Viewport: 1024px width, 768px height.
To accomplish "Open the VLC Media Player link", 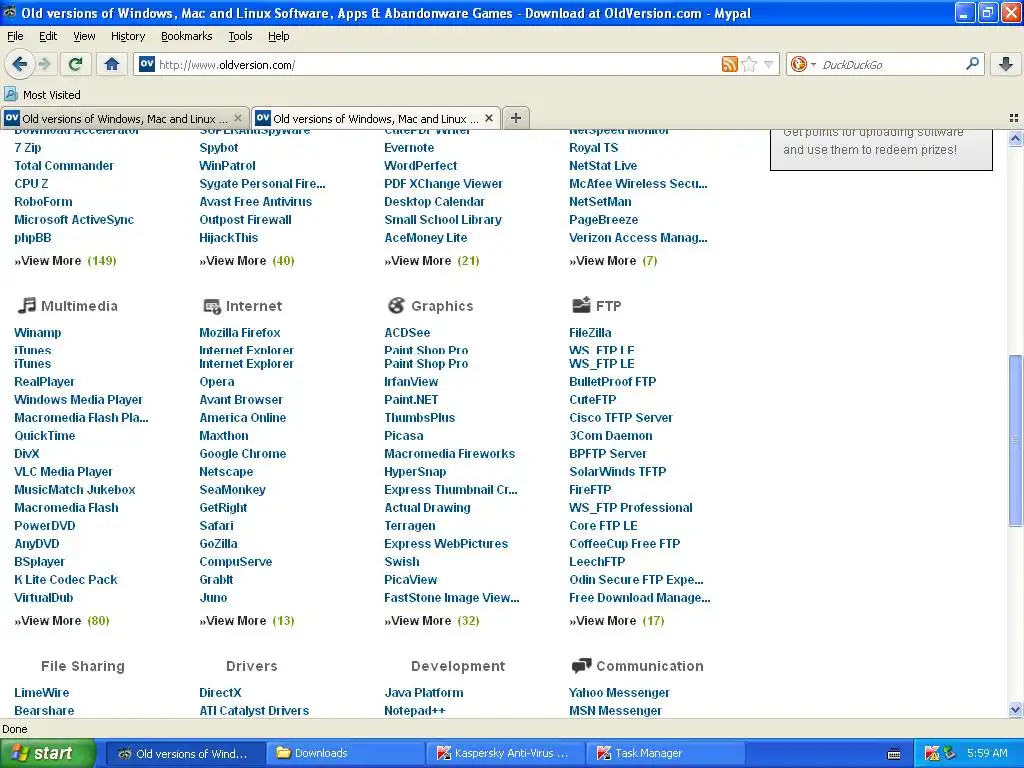I will pyautogui.click(x=63, y=472).
